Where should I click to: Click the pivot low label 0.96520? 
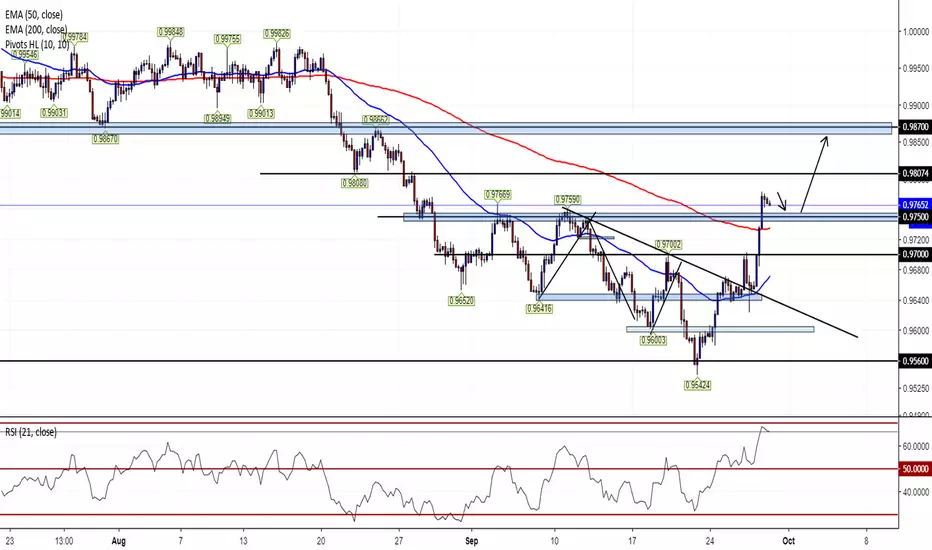coord(462,301)
